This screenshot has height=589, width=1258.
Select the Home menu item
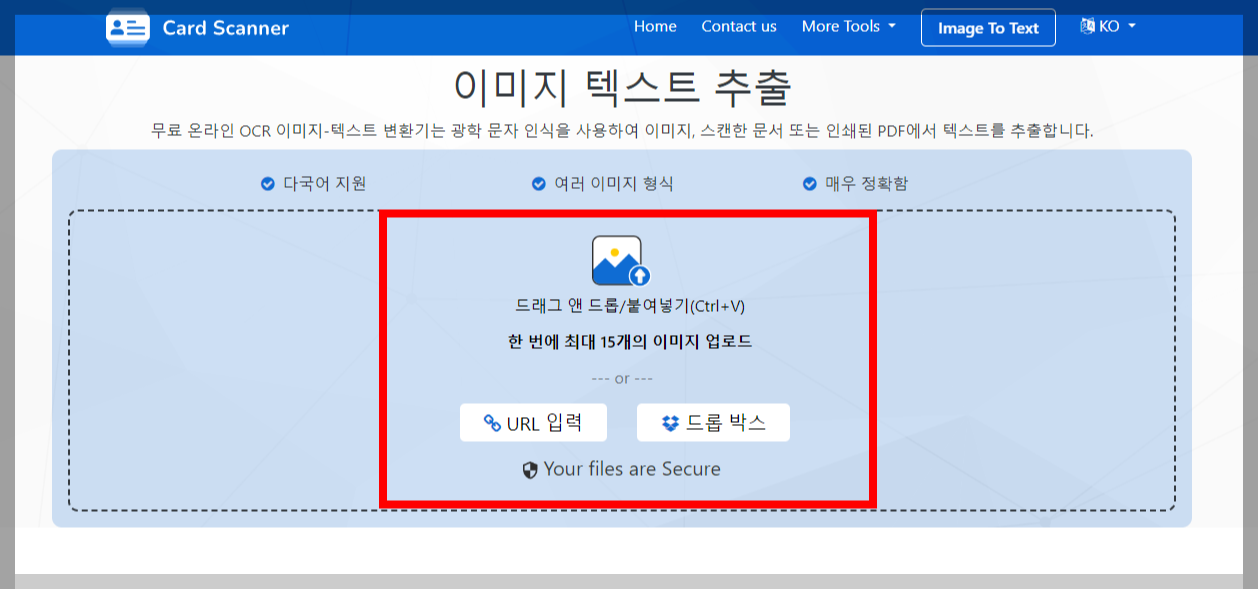pos(655,27)
